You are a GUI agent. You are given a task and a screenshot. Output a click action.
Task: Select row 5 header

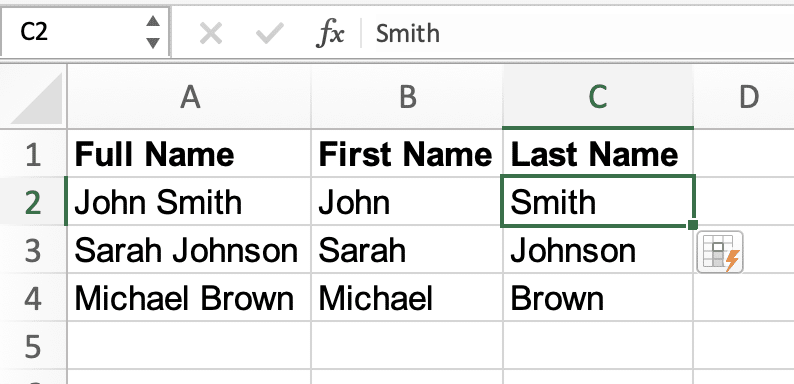tap(33, 346)
